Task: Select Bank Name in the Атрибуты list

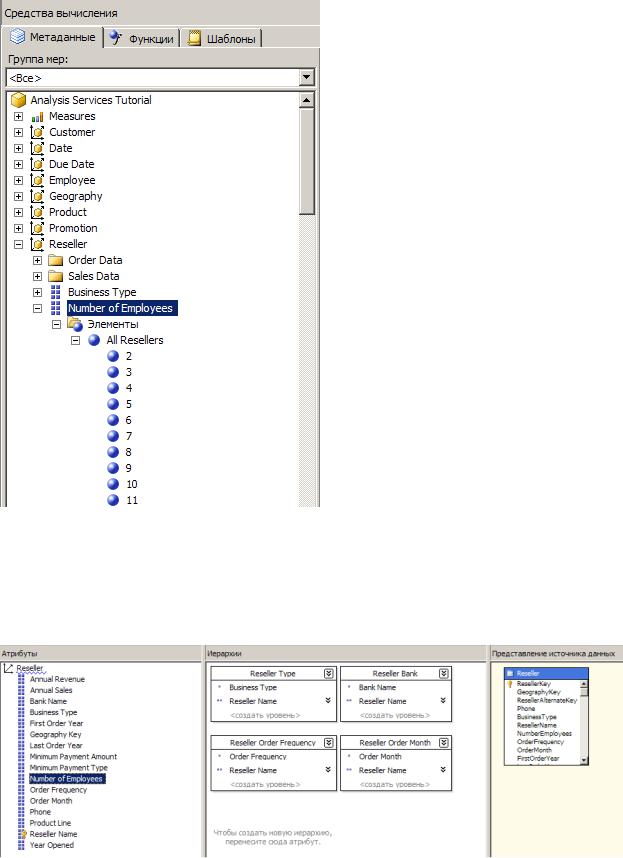Action: (x=48, y=701)
